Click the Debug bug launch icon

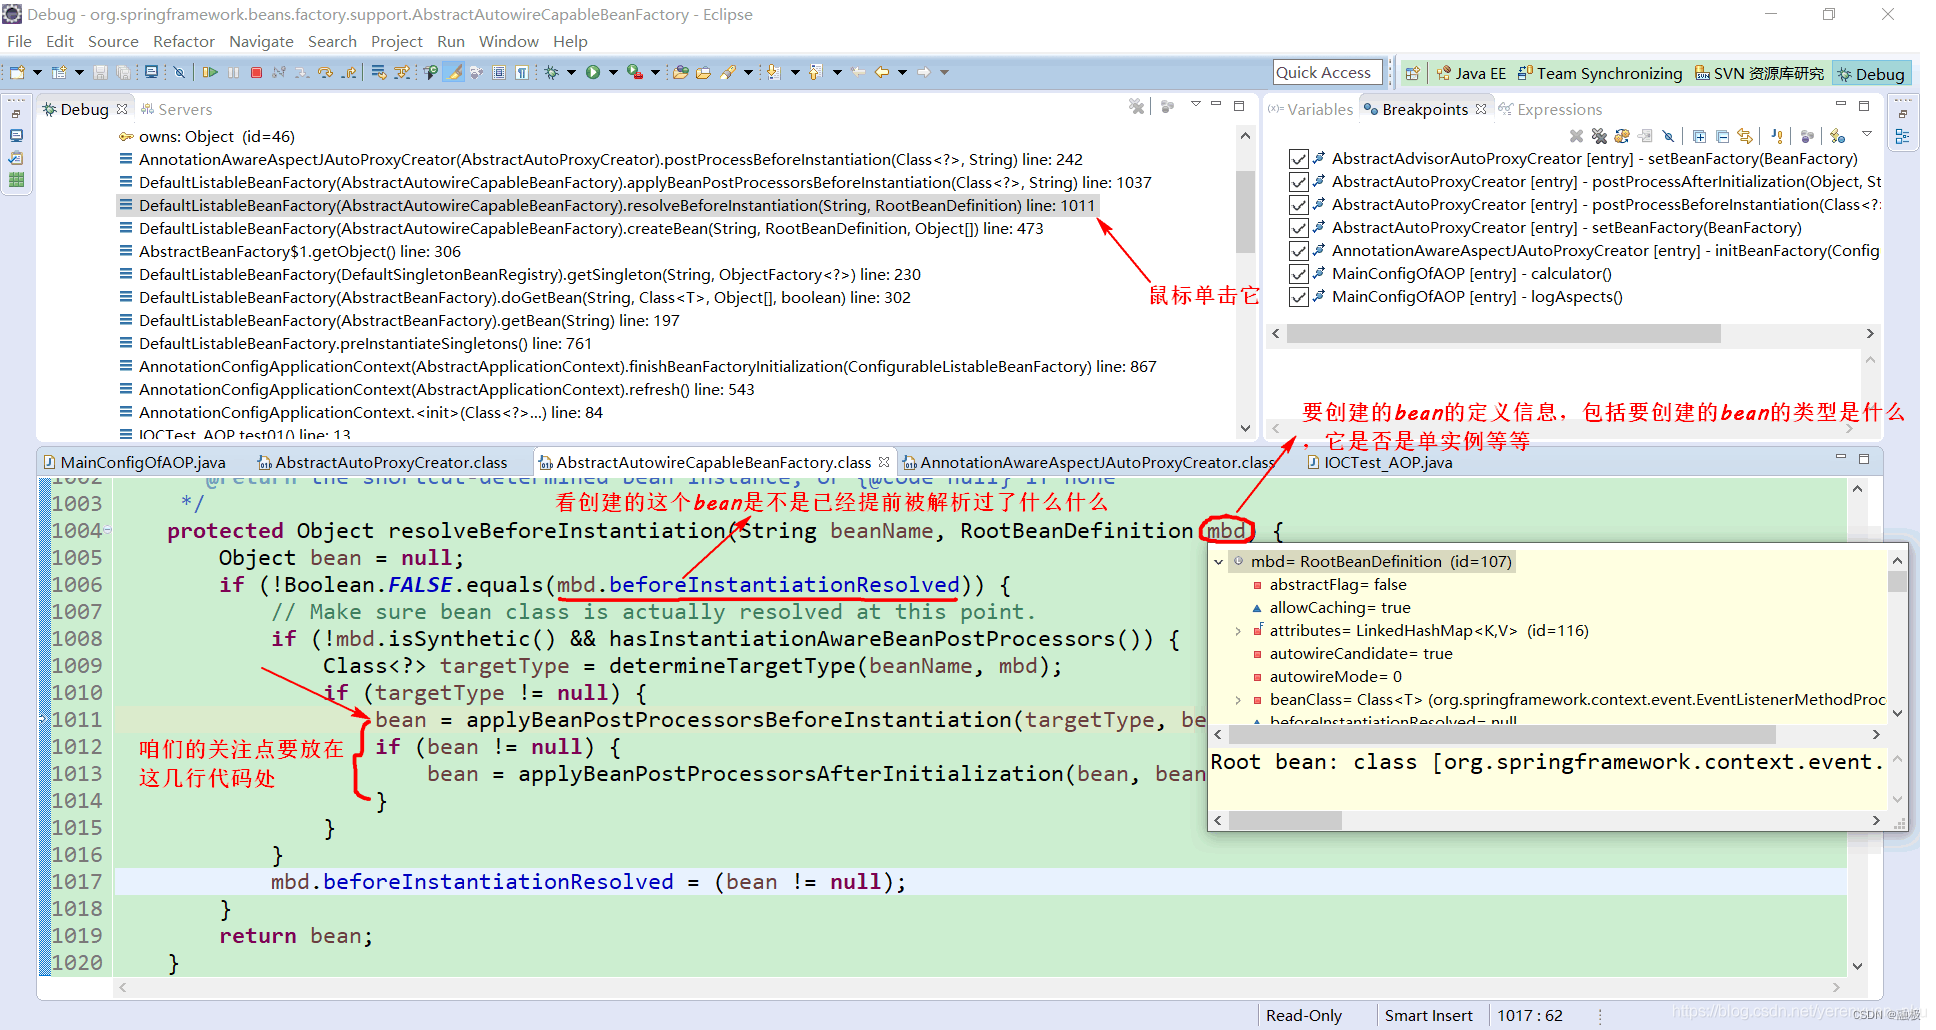coord(551,72)
